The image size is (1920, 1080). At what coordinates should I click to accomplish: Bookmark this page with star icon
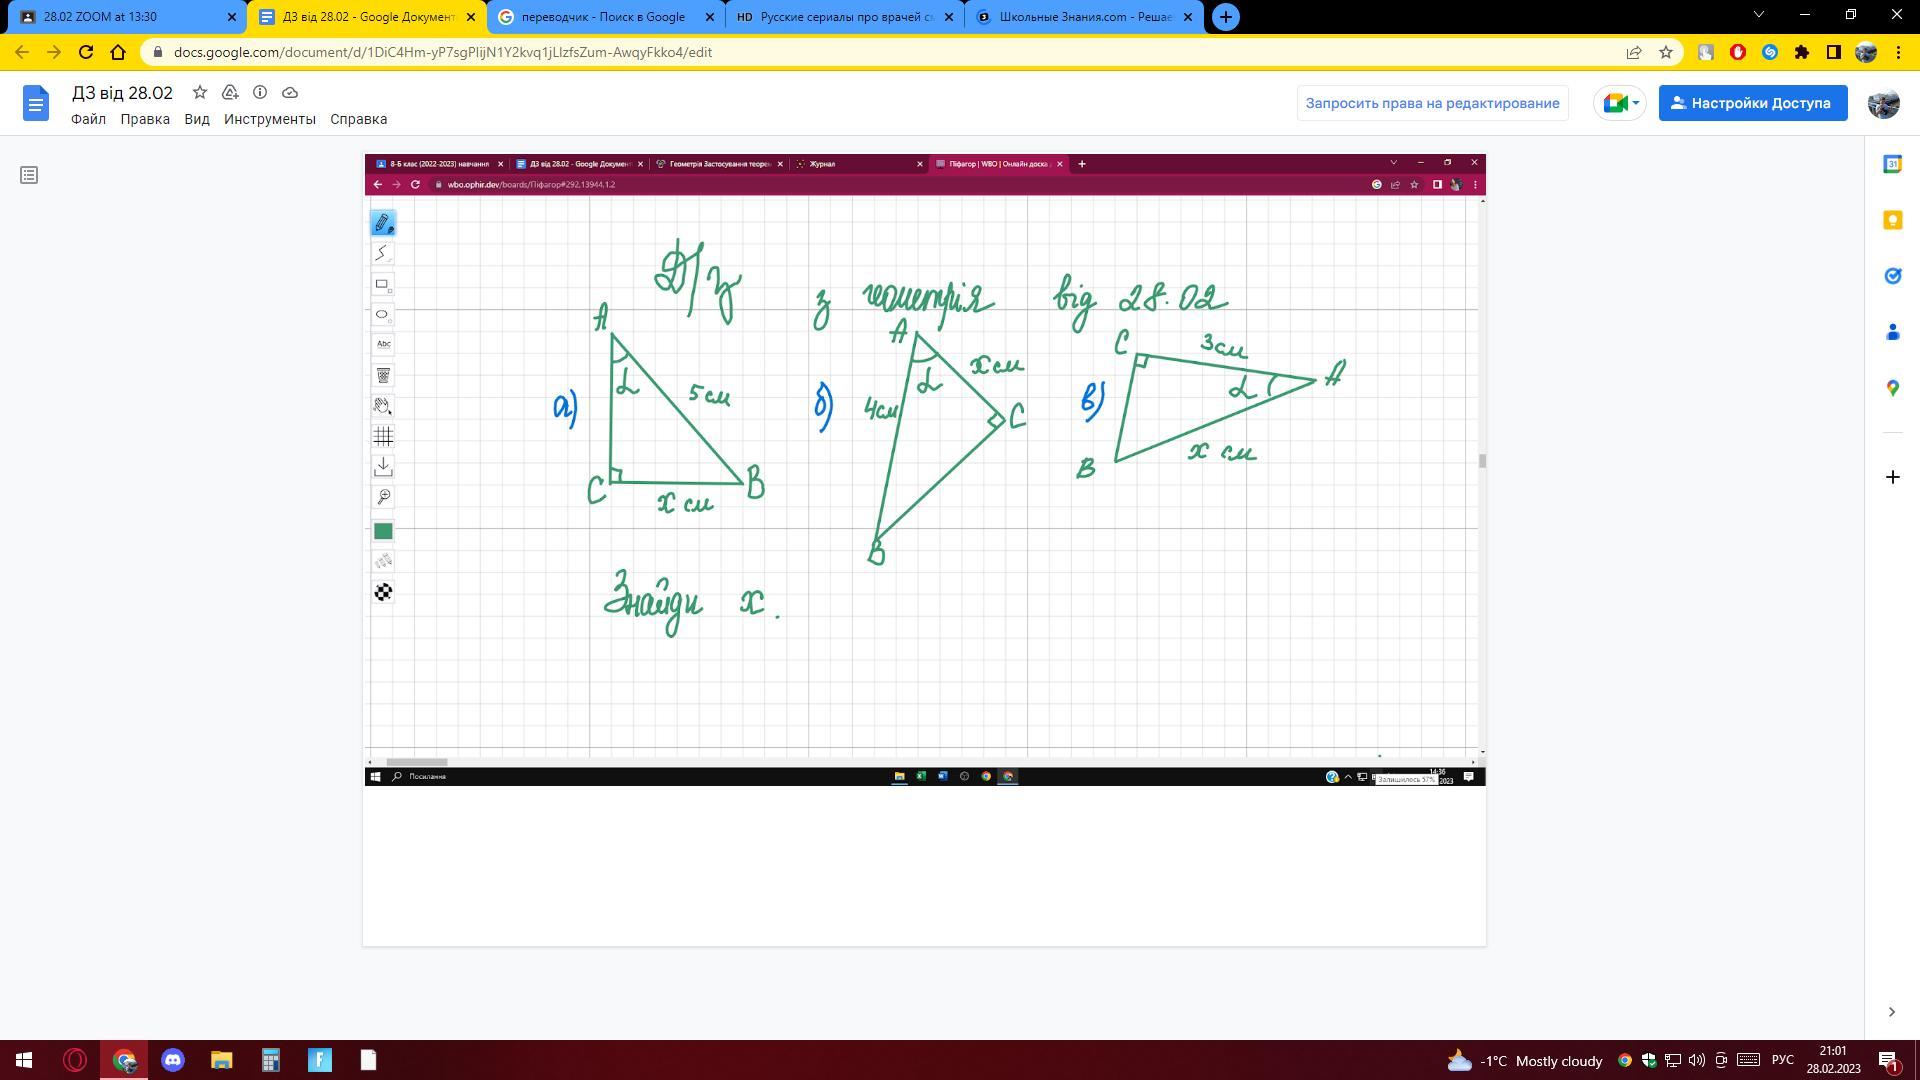1666,52
